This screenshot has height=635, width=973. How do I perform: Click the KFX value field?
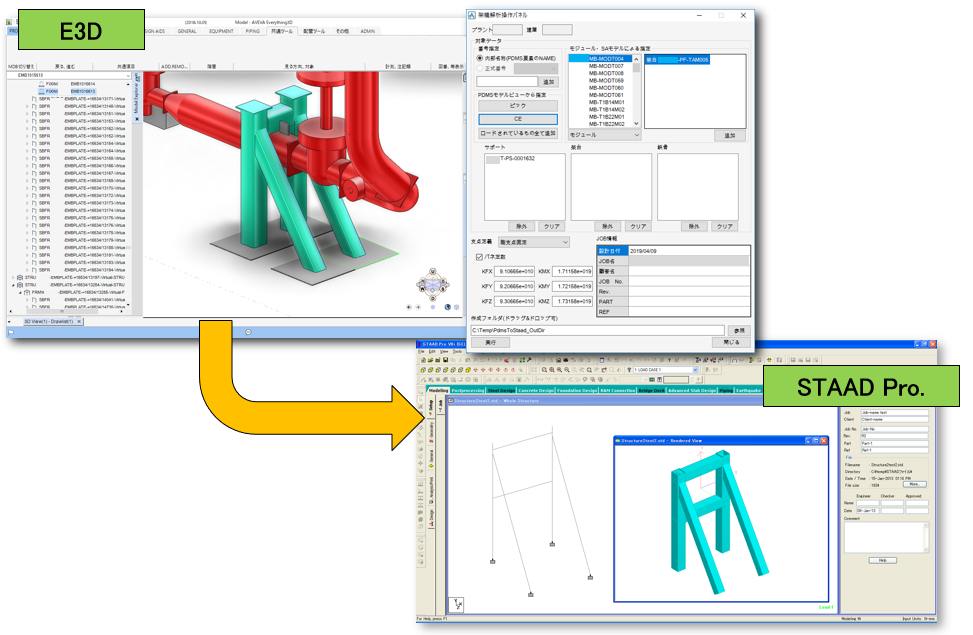(516, 271)
